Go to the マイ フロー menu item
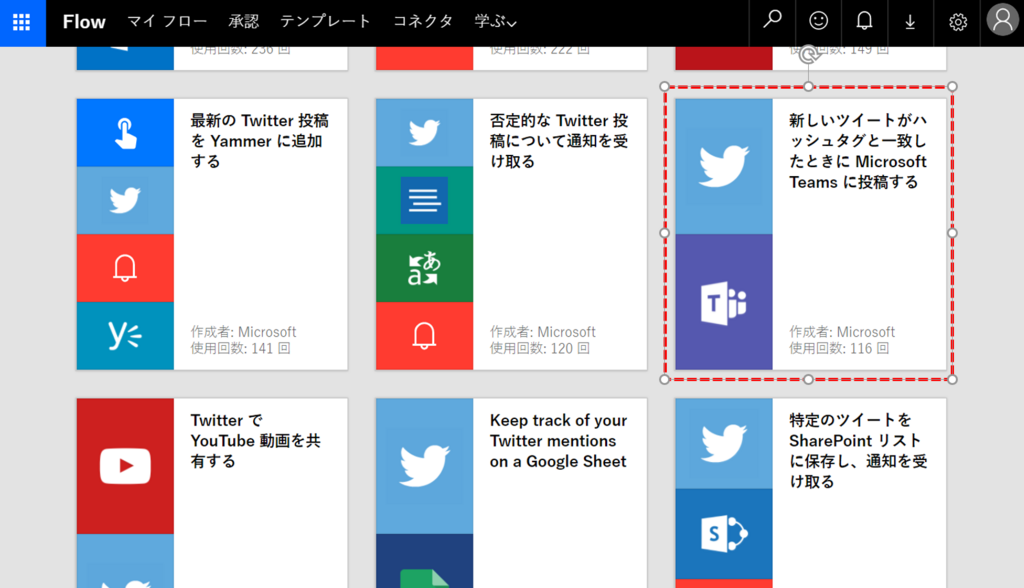 point(167,22)
